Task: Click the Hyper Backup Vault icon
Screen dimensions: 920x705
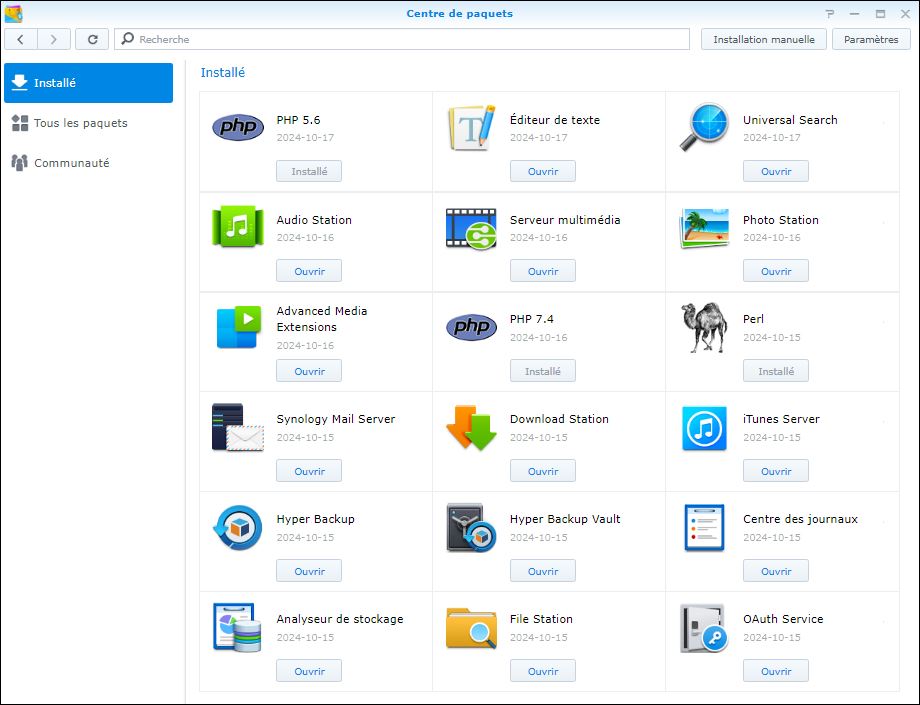Action: coord(471,527)
